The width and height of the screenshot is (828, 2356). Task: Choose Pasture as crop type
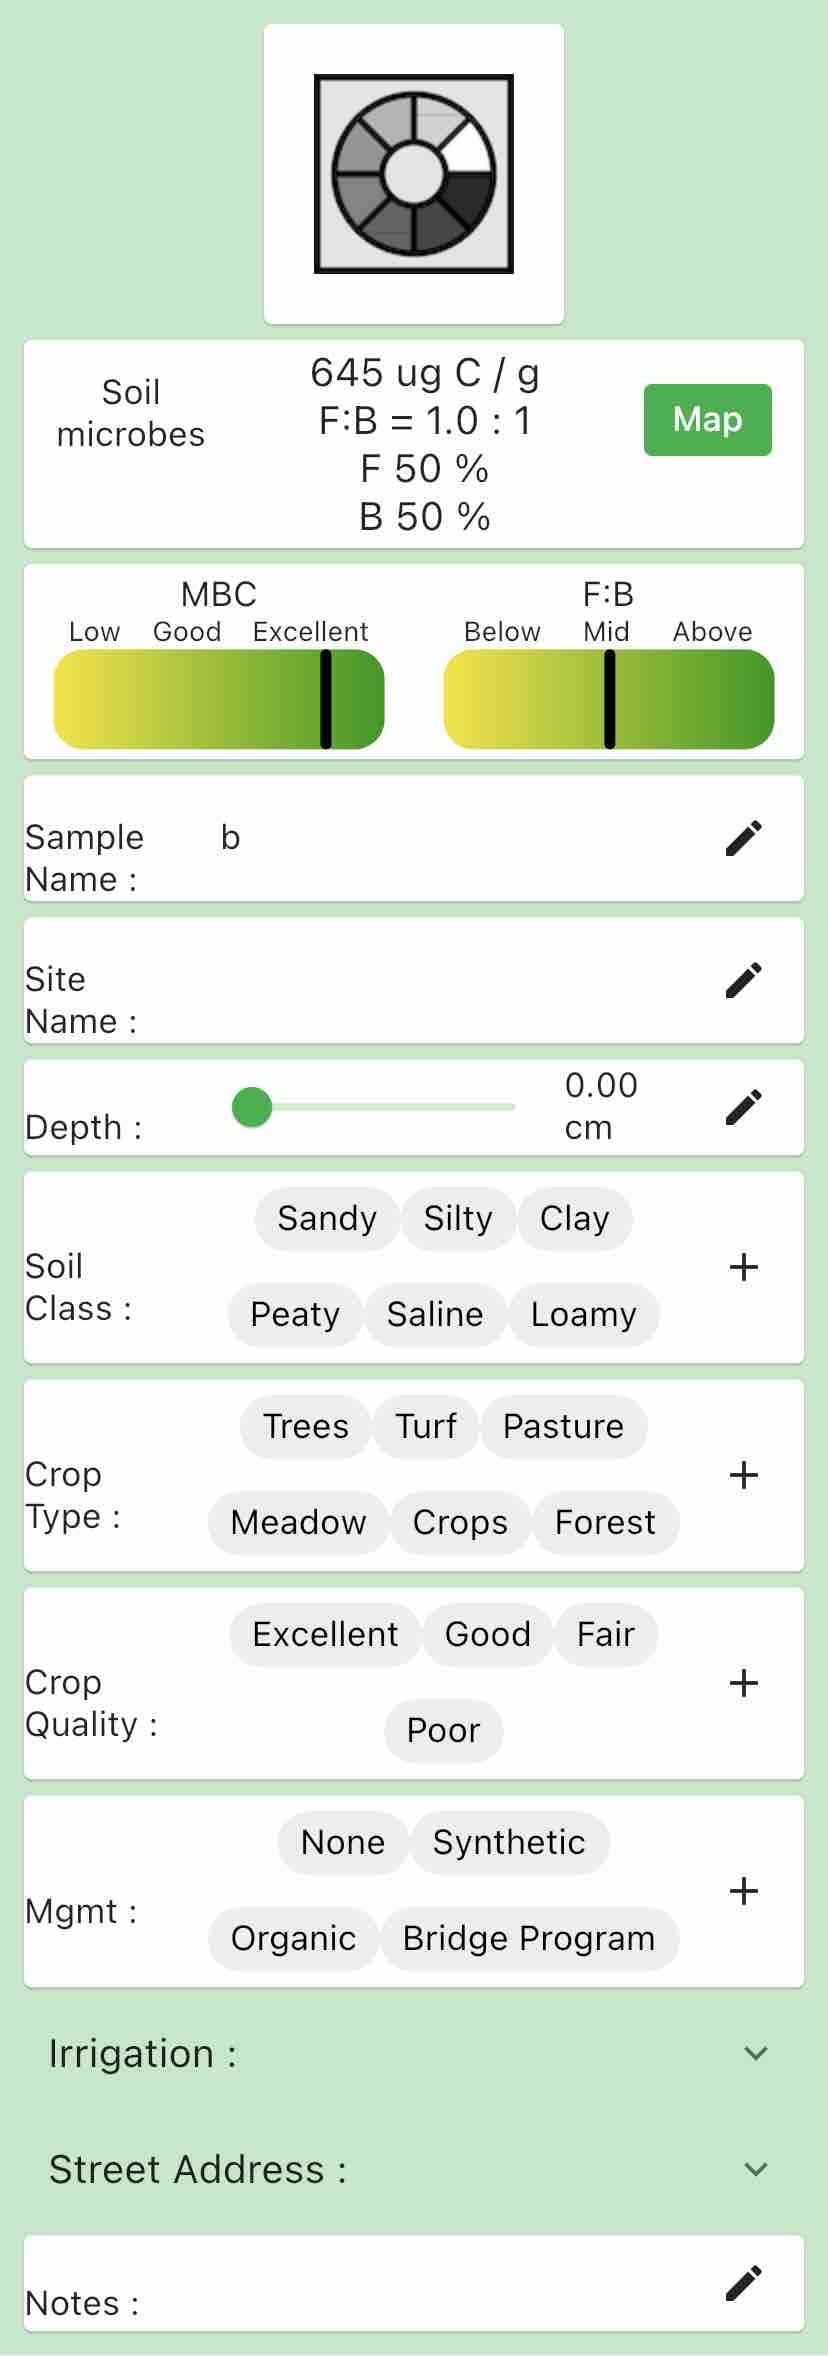coord(563,1427)
